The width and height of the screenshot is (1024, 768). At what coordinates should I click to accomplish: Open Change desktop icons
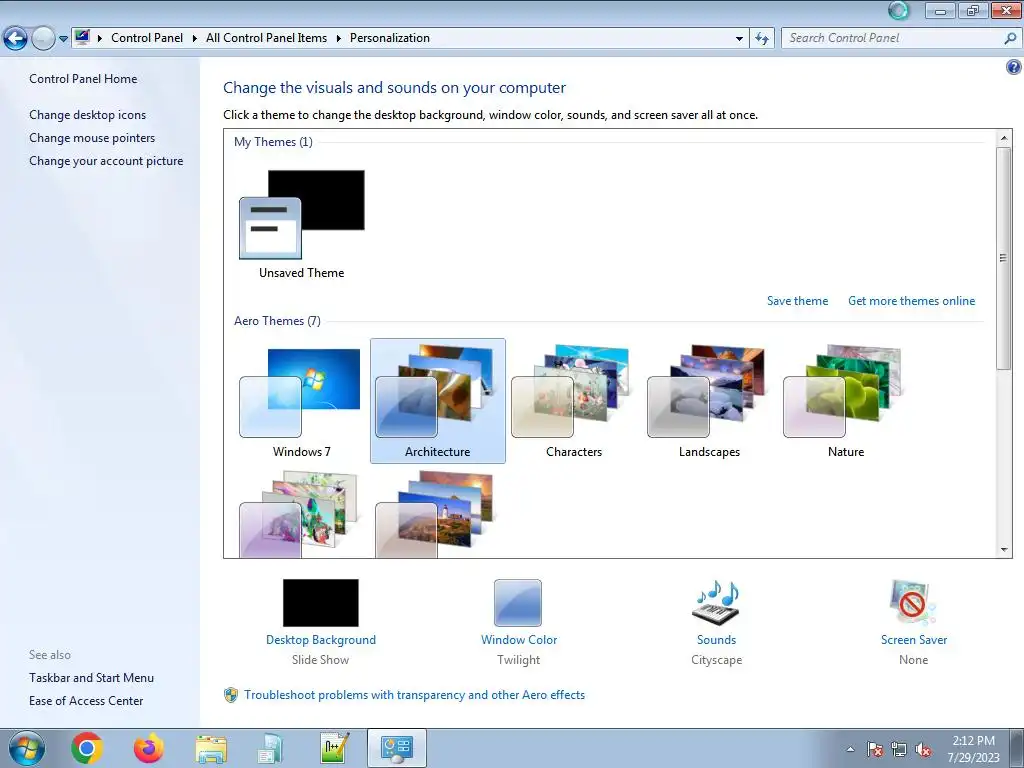(x=88, y=115)
